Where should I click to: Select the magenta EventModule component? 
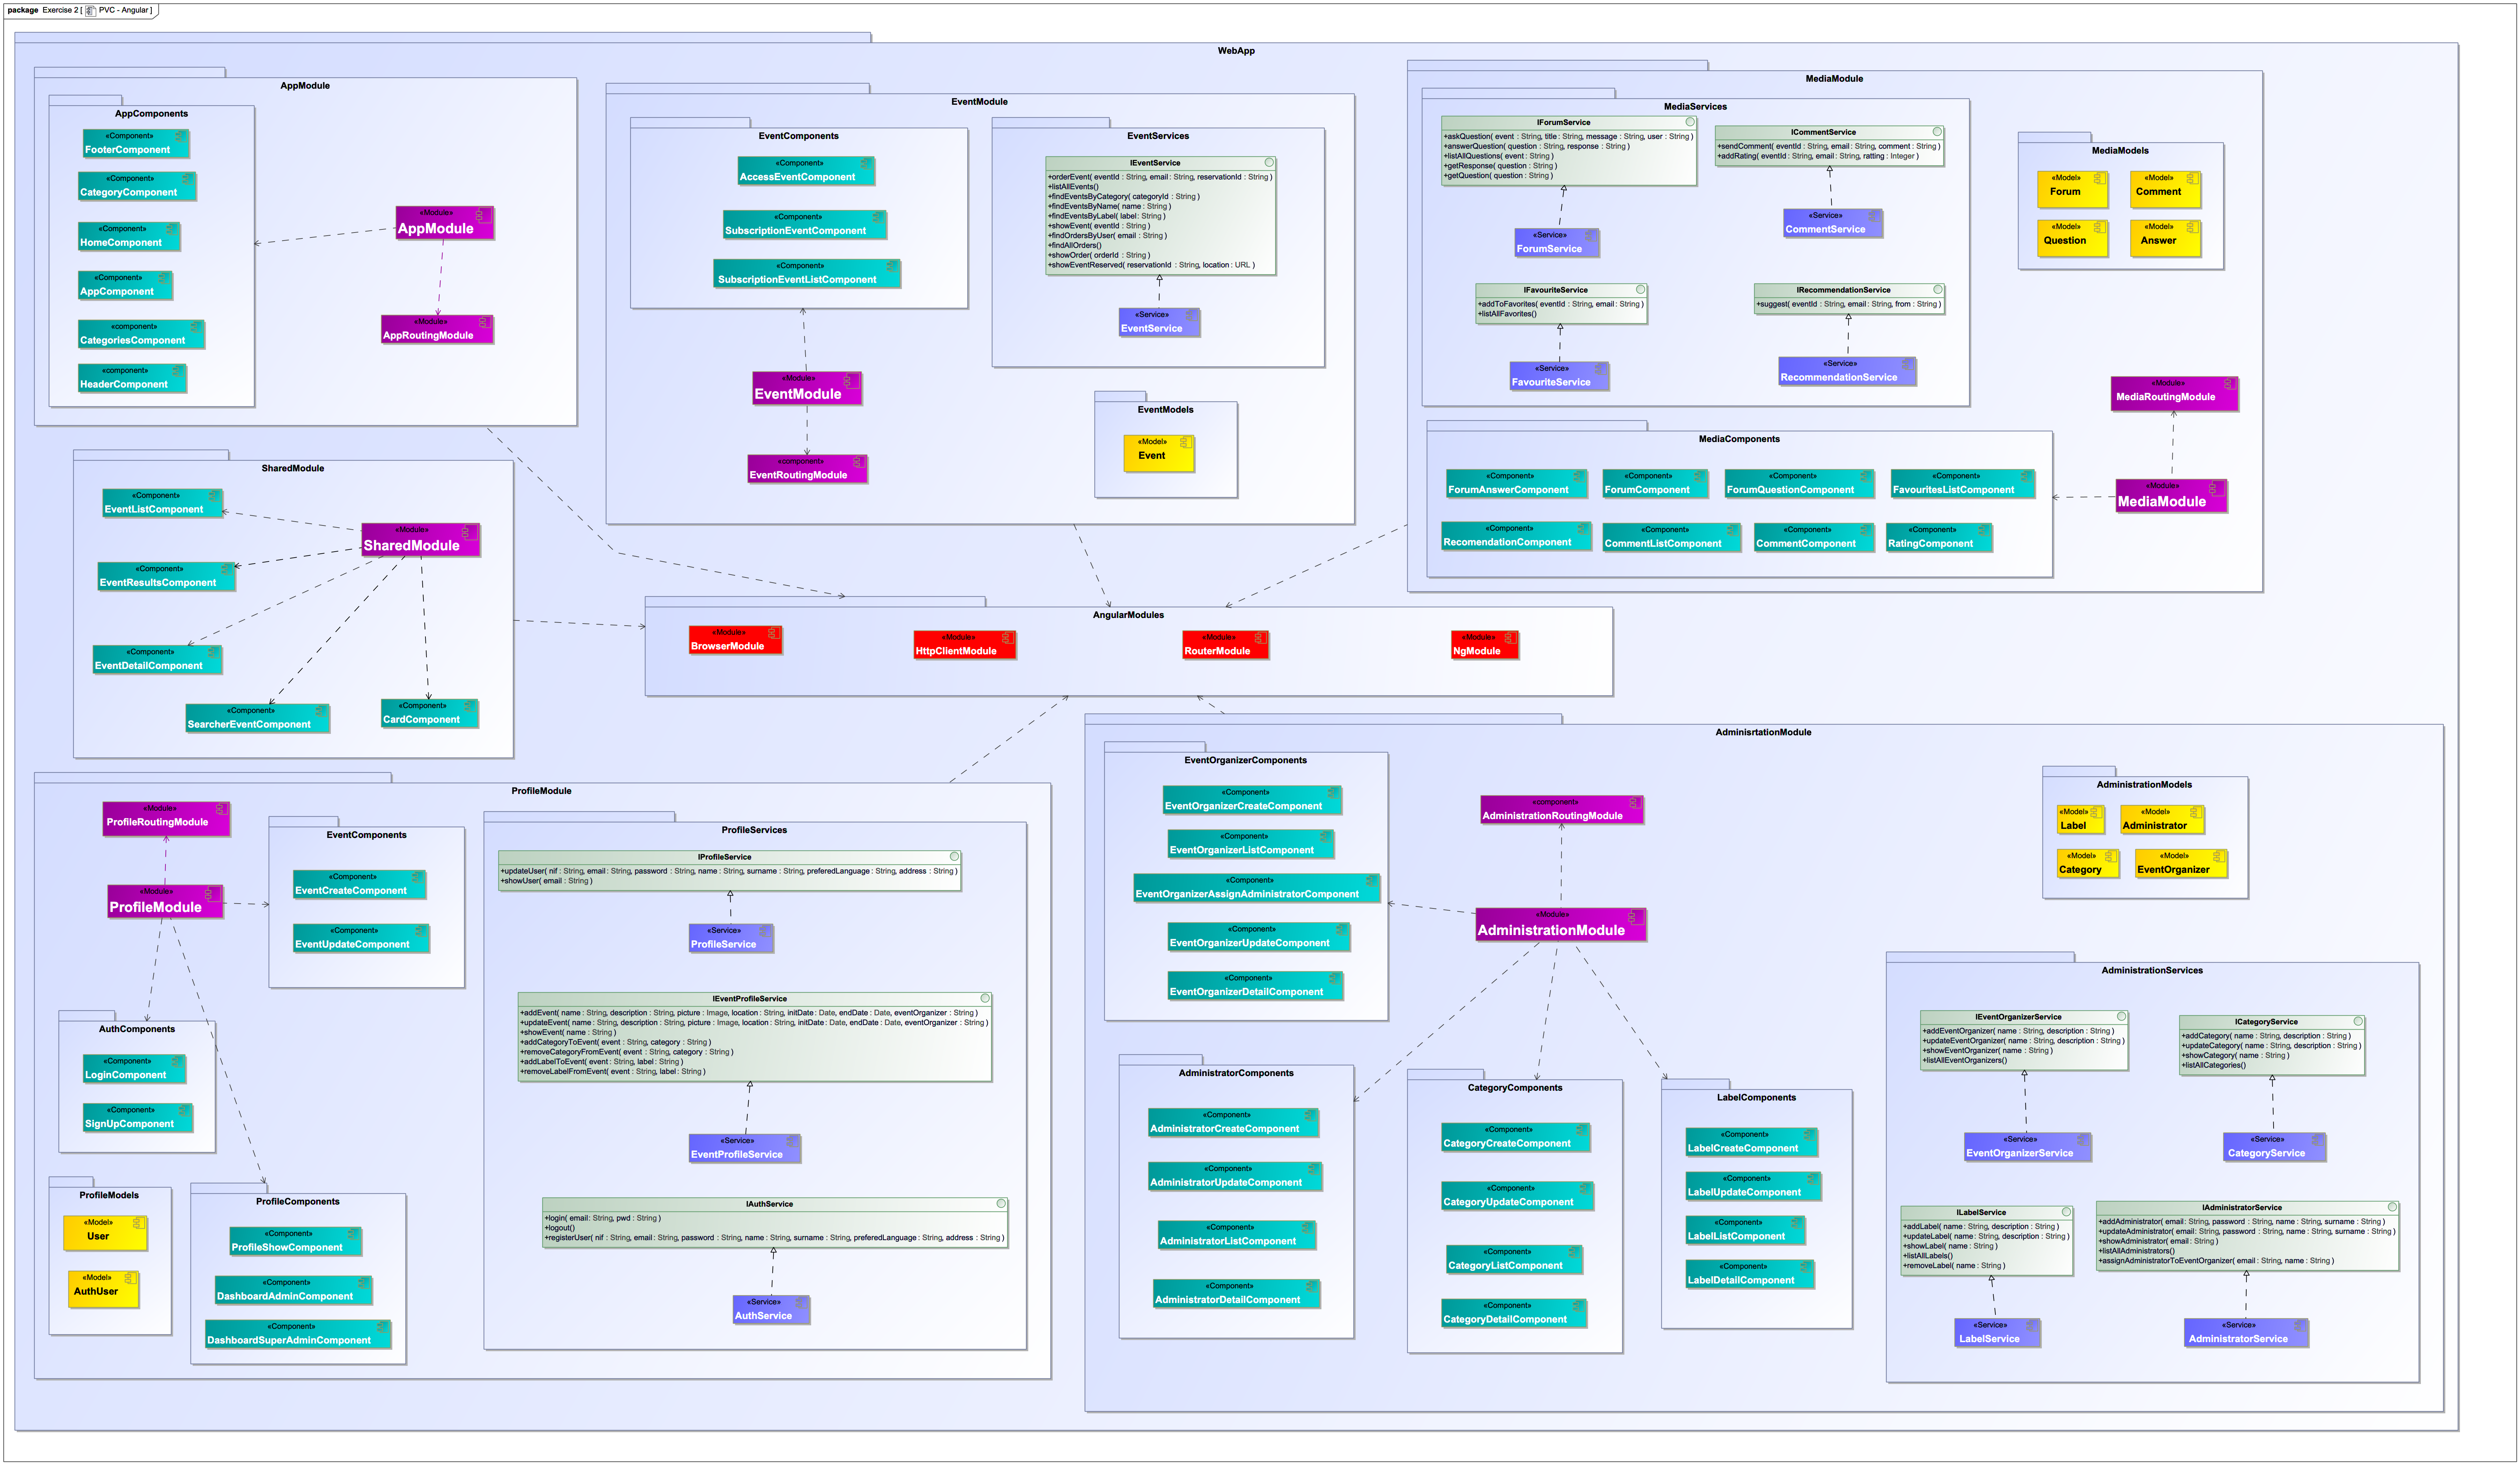(807, 388)
